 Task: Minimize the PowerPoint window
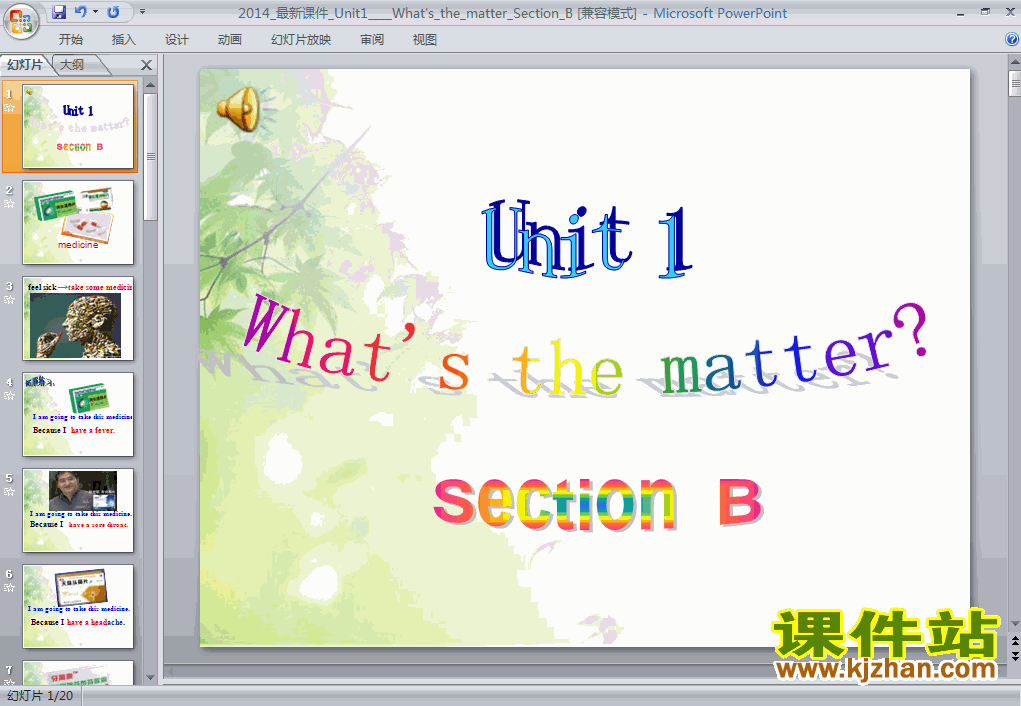pyautogui.click(x=960, y=12)
